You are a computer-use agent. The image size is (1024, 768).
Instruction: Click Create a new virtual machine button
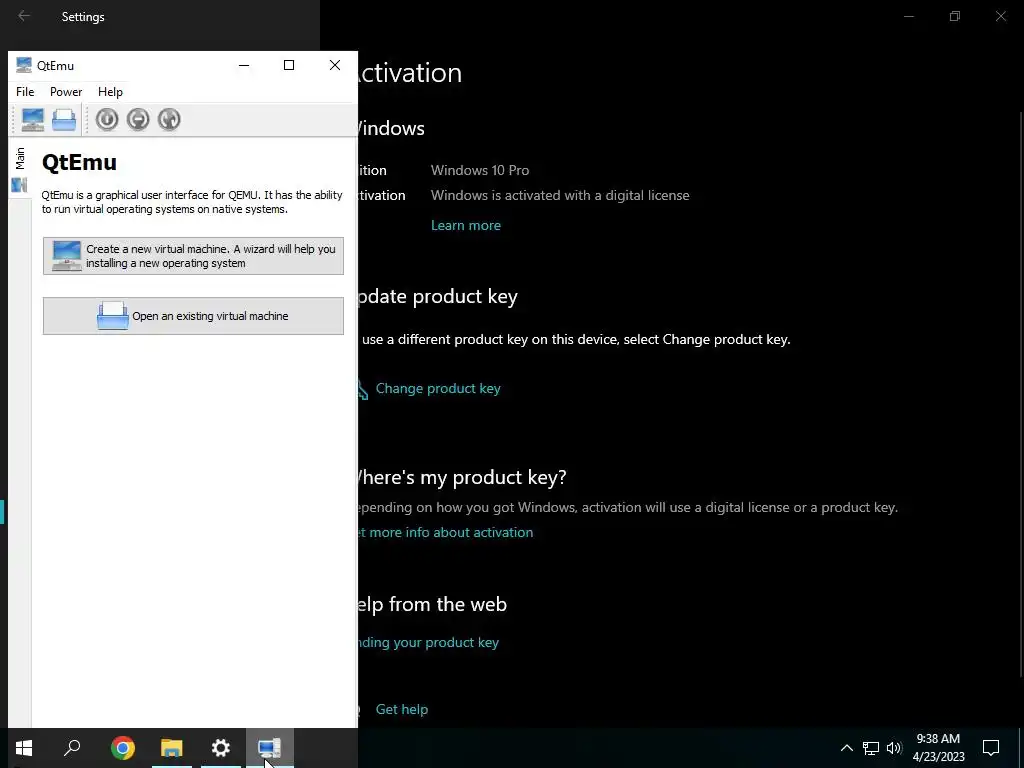click(x=193, y=256)
